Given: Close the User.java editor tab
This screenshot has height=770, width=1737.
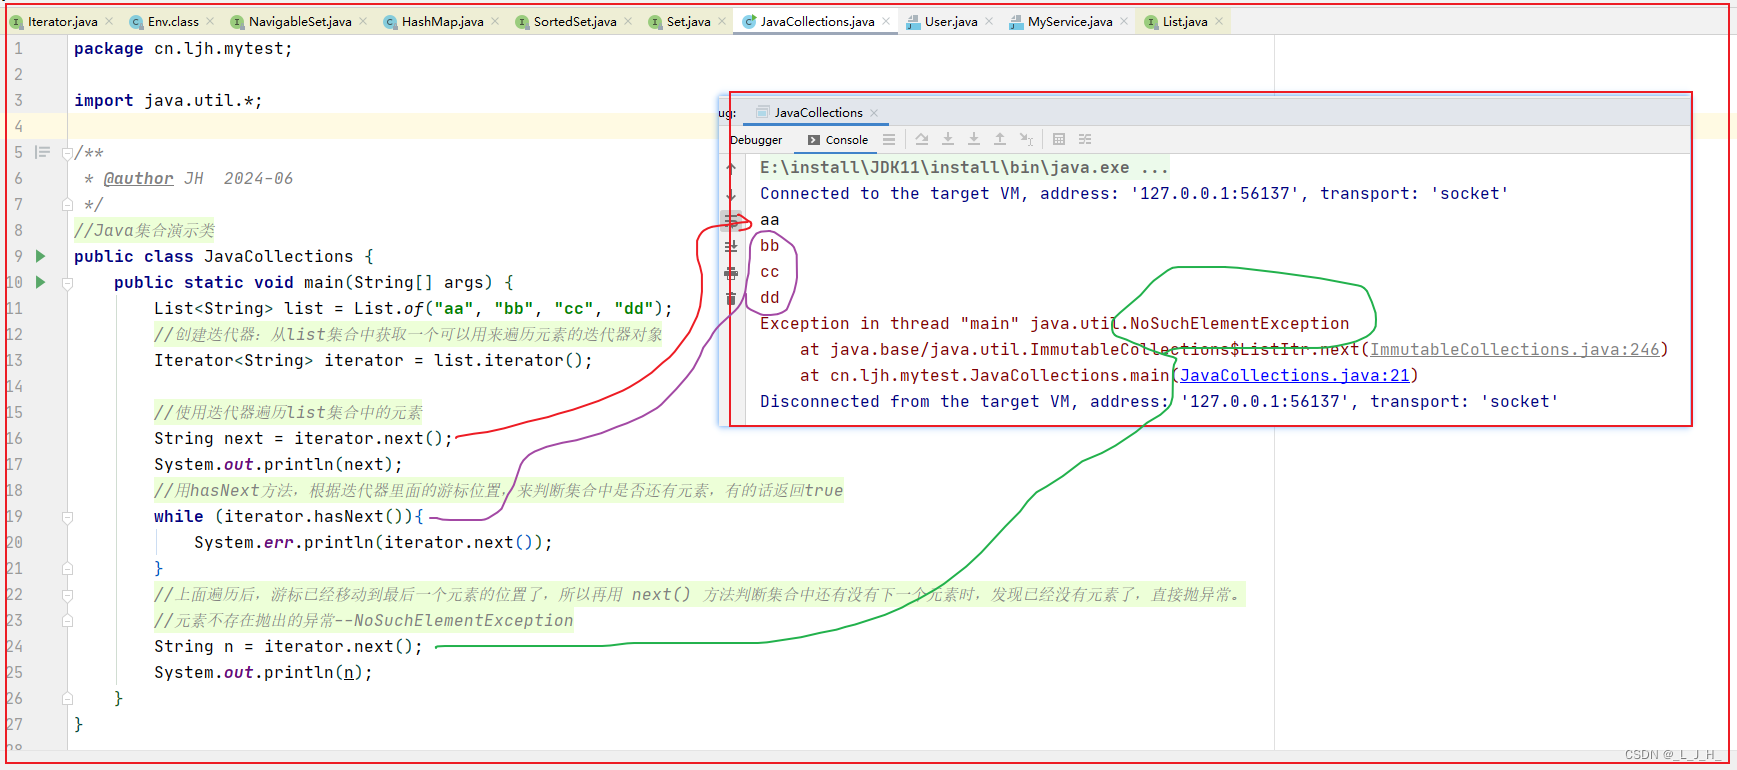Looking at the screenshot, I should 989,21.
